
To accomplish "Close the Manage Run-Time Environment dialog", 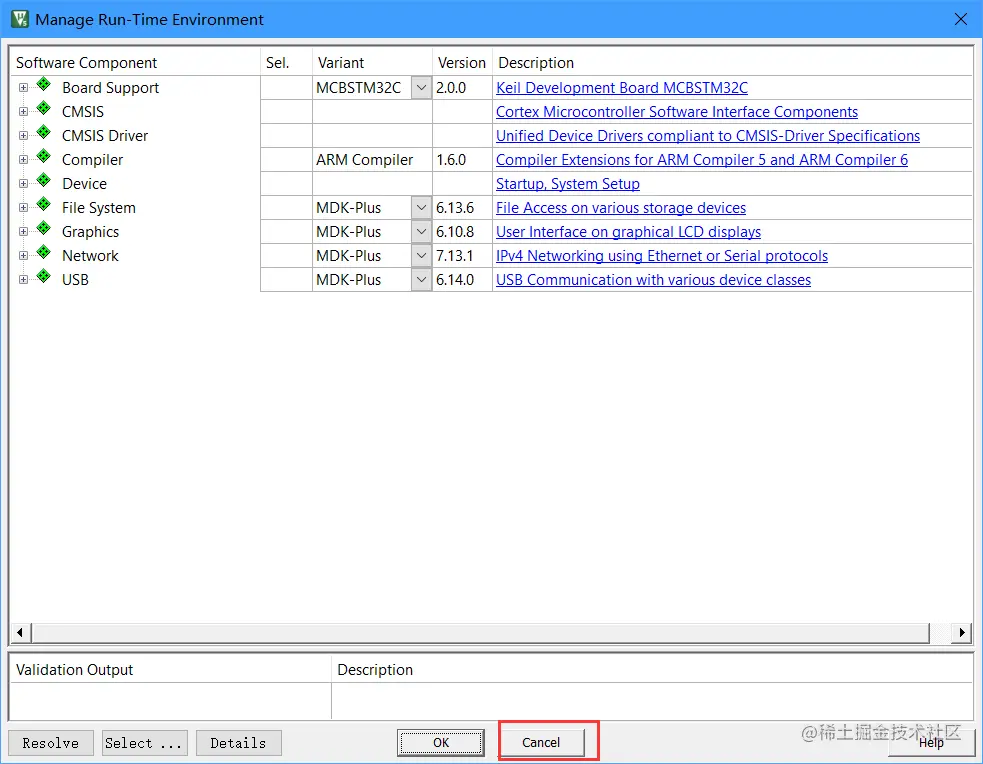I will (960, 19).
